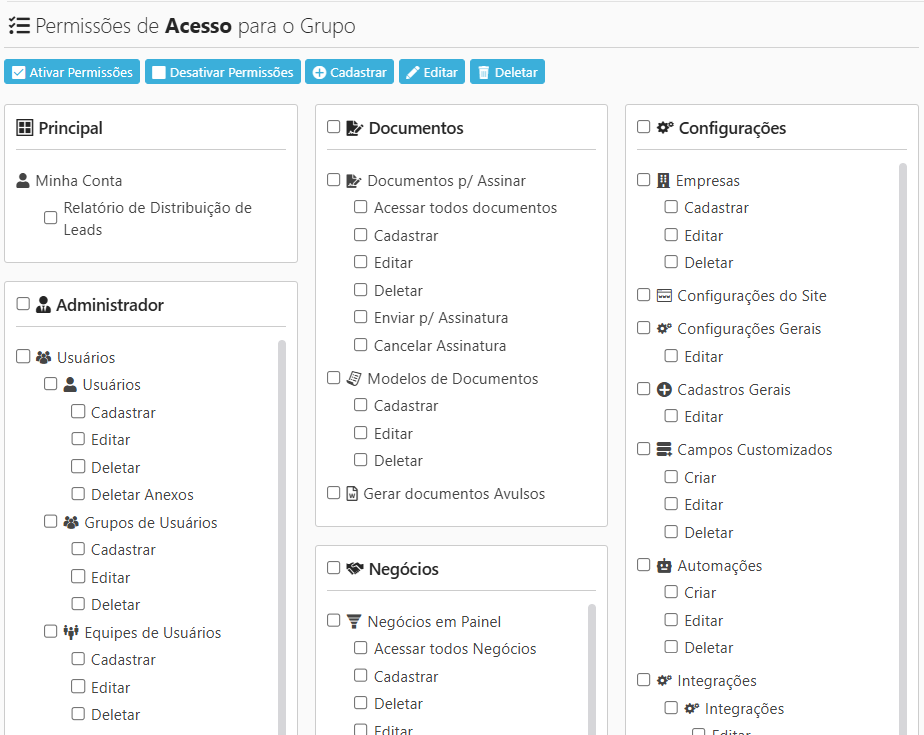Image resolution: width=924 pixels, height=735 pixels.
Task: Click the Cadastrar button in top toolbar
Action: tap(349, 72)
